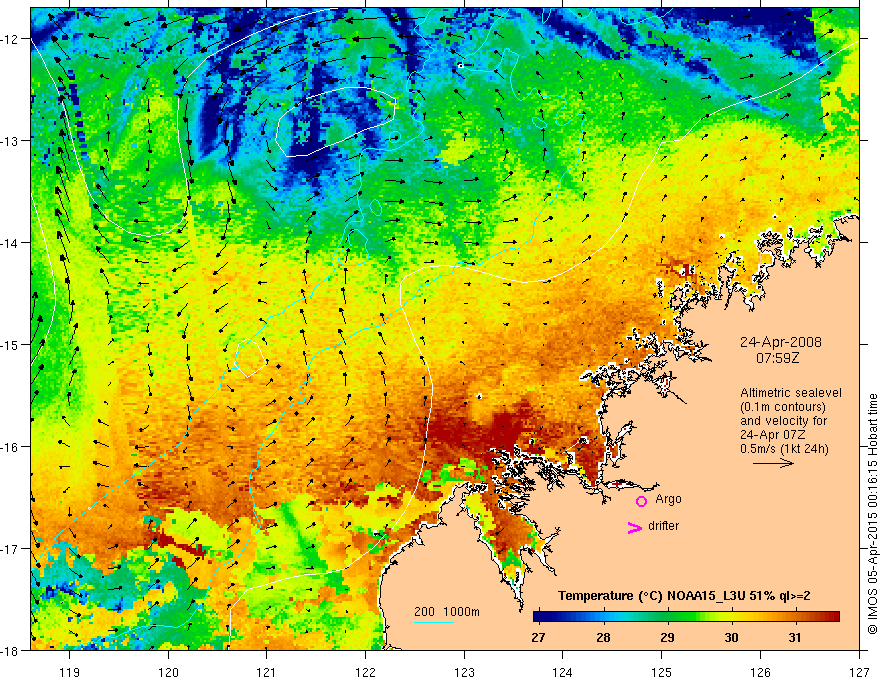
Task: Click the longitude axis label 122
Action: click(x=365, y=673)
